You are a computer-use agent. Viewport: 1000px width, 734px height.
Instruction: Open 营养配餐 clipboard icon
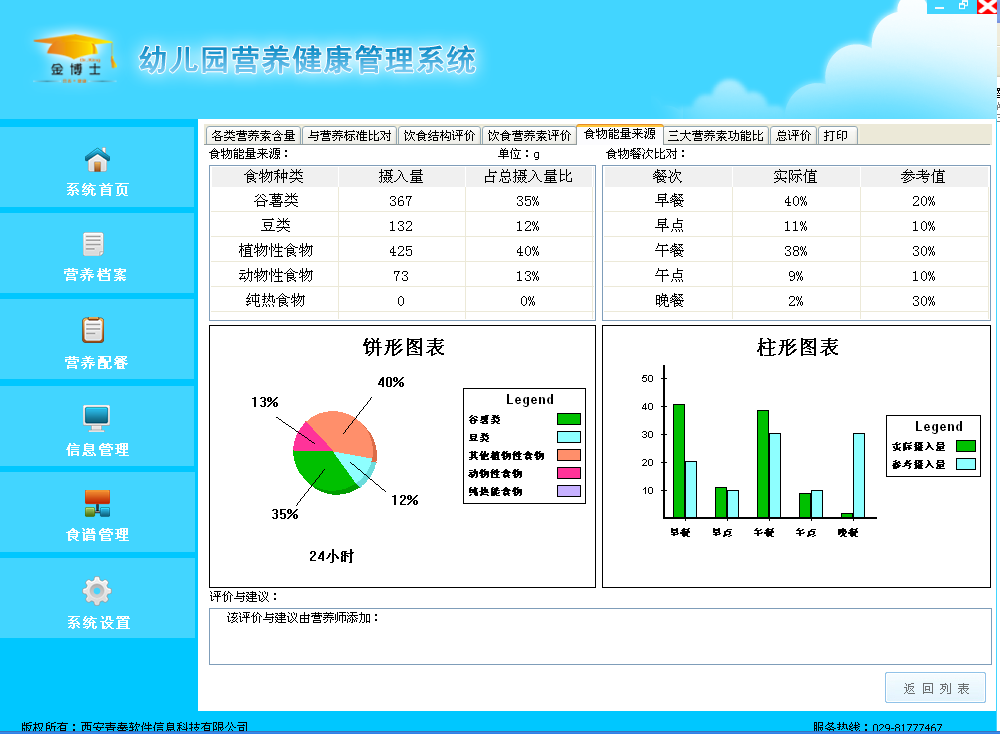(x=94, y=330)
